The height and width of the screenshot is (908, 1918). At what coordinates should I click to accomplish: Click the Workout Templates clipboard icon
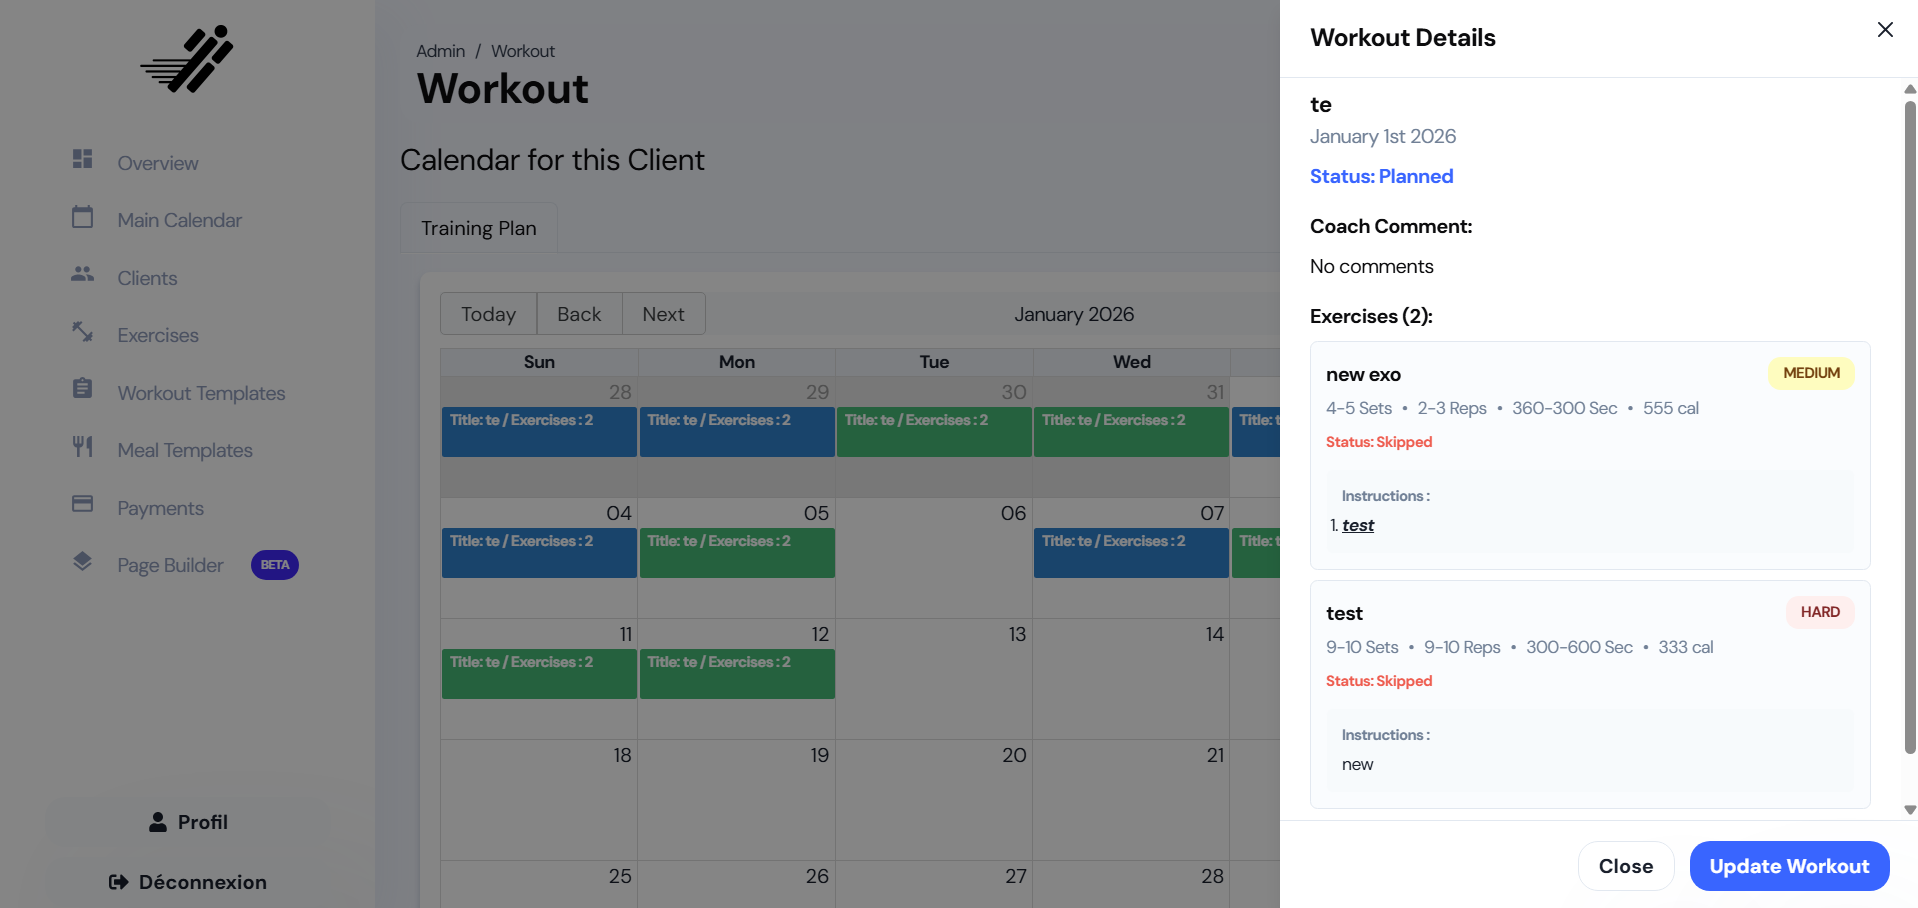click(x=82, y=389)
